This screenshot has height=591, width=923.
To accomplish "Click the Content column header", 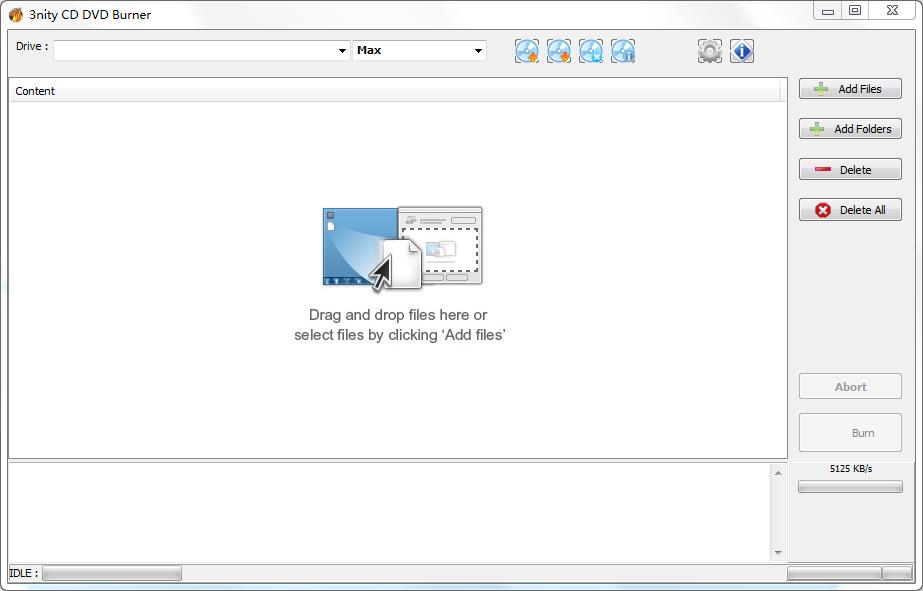I will [x=36, y=91].
